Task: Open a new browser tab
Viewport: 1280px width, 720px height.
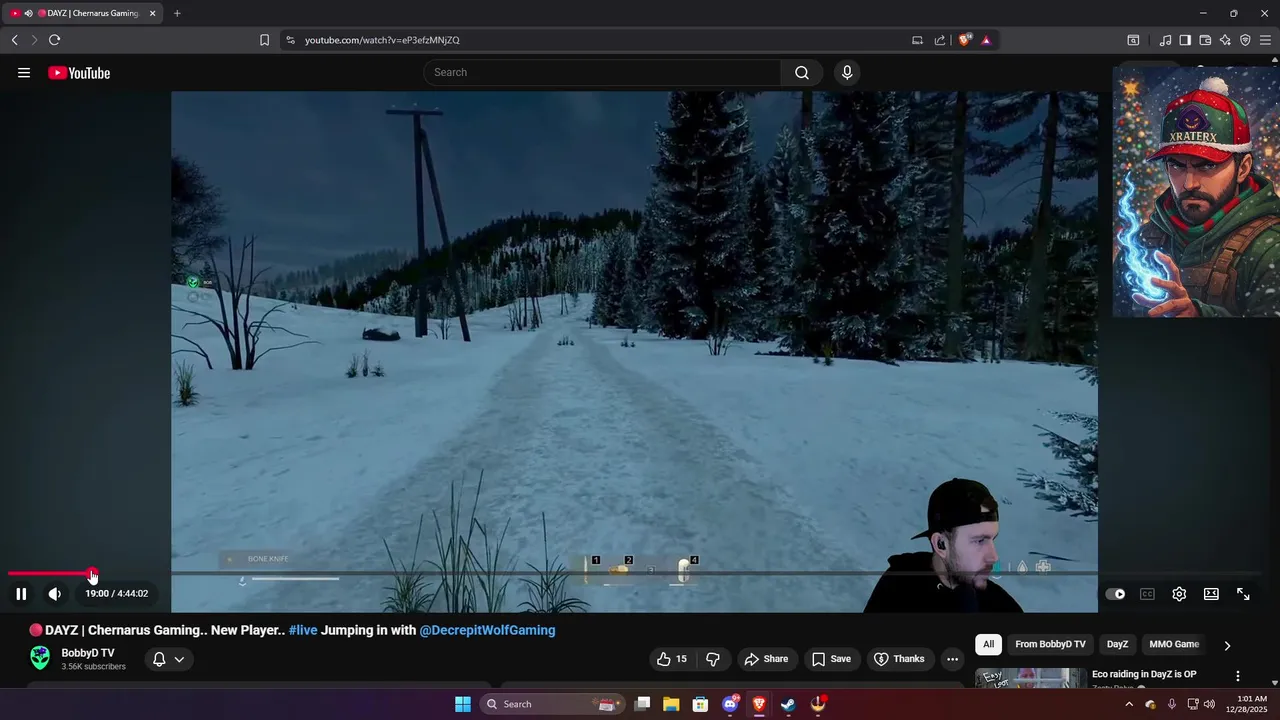Action: (x=177, y=13)
